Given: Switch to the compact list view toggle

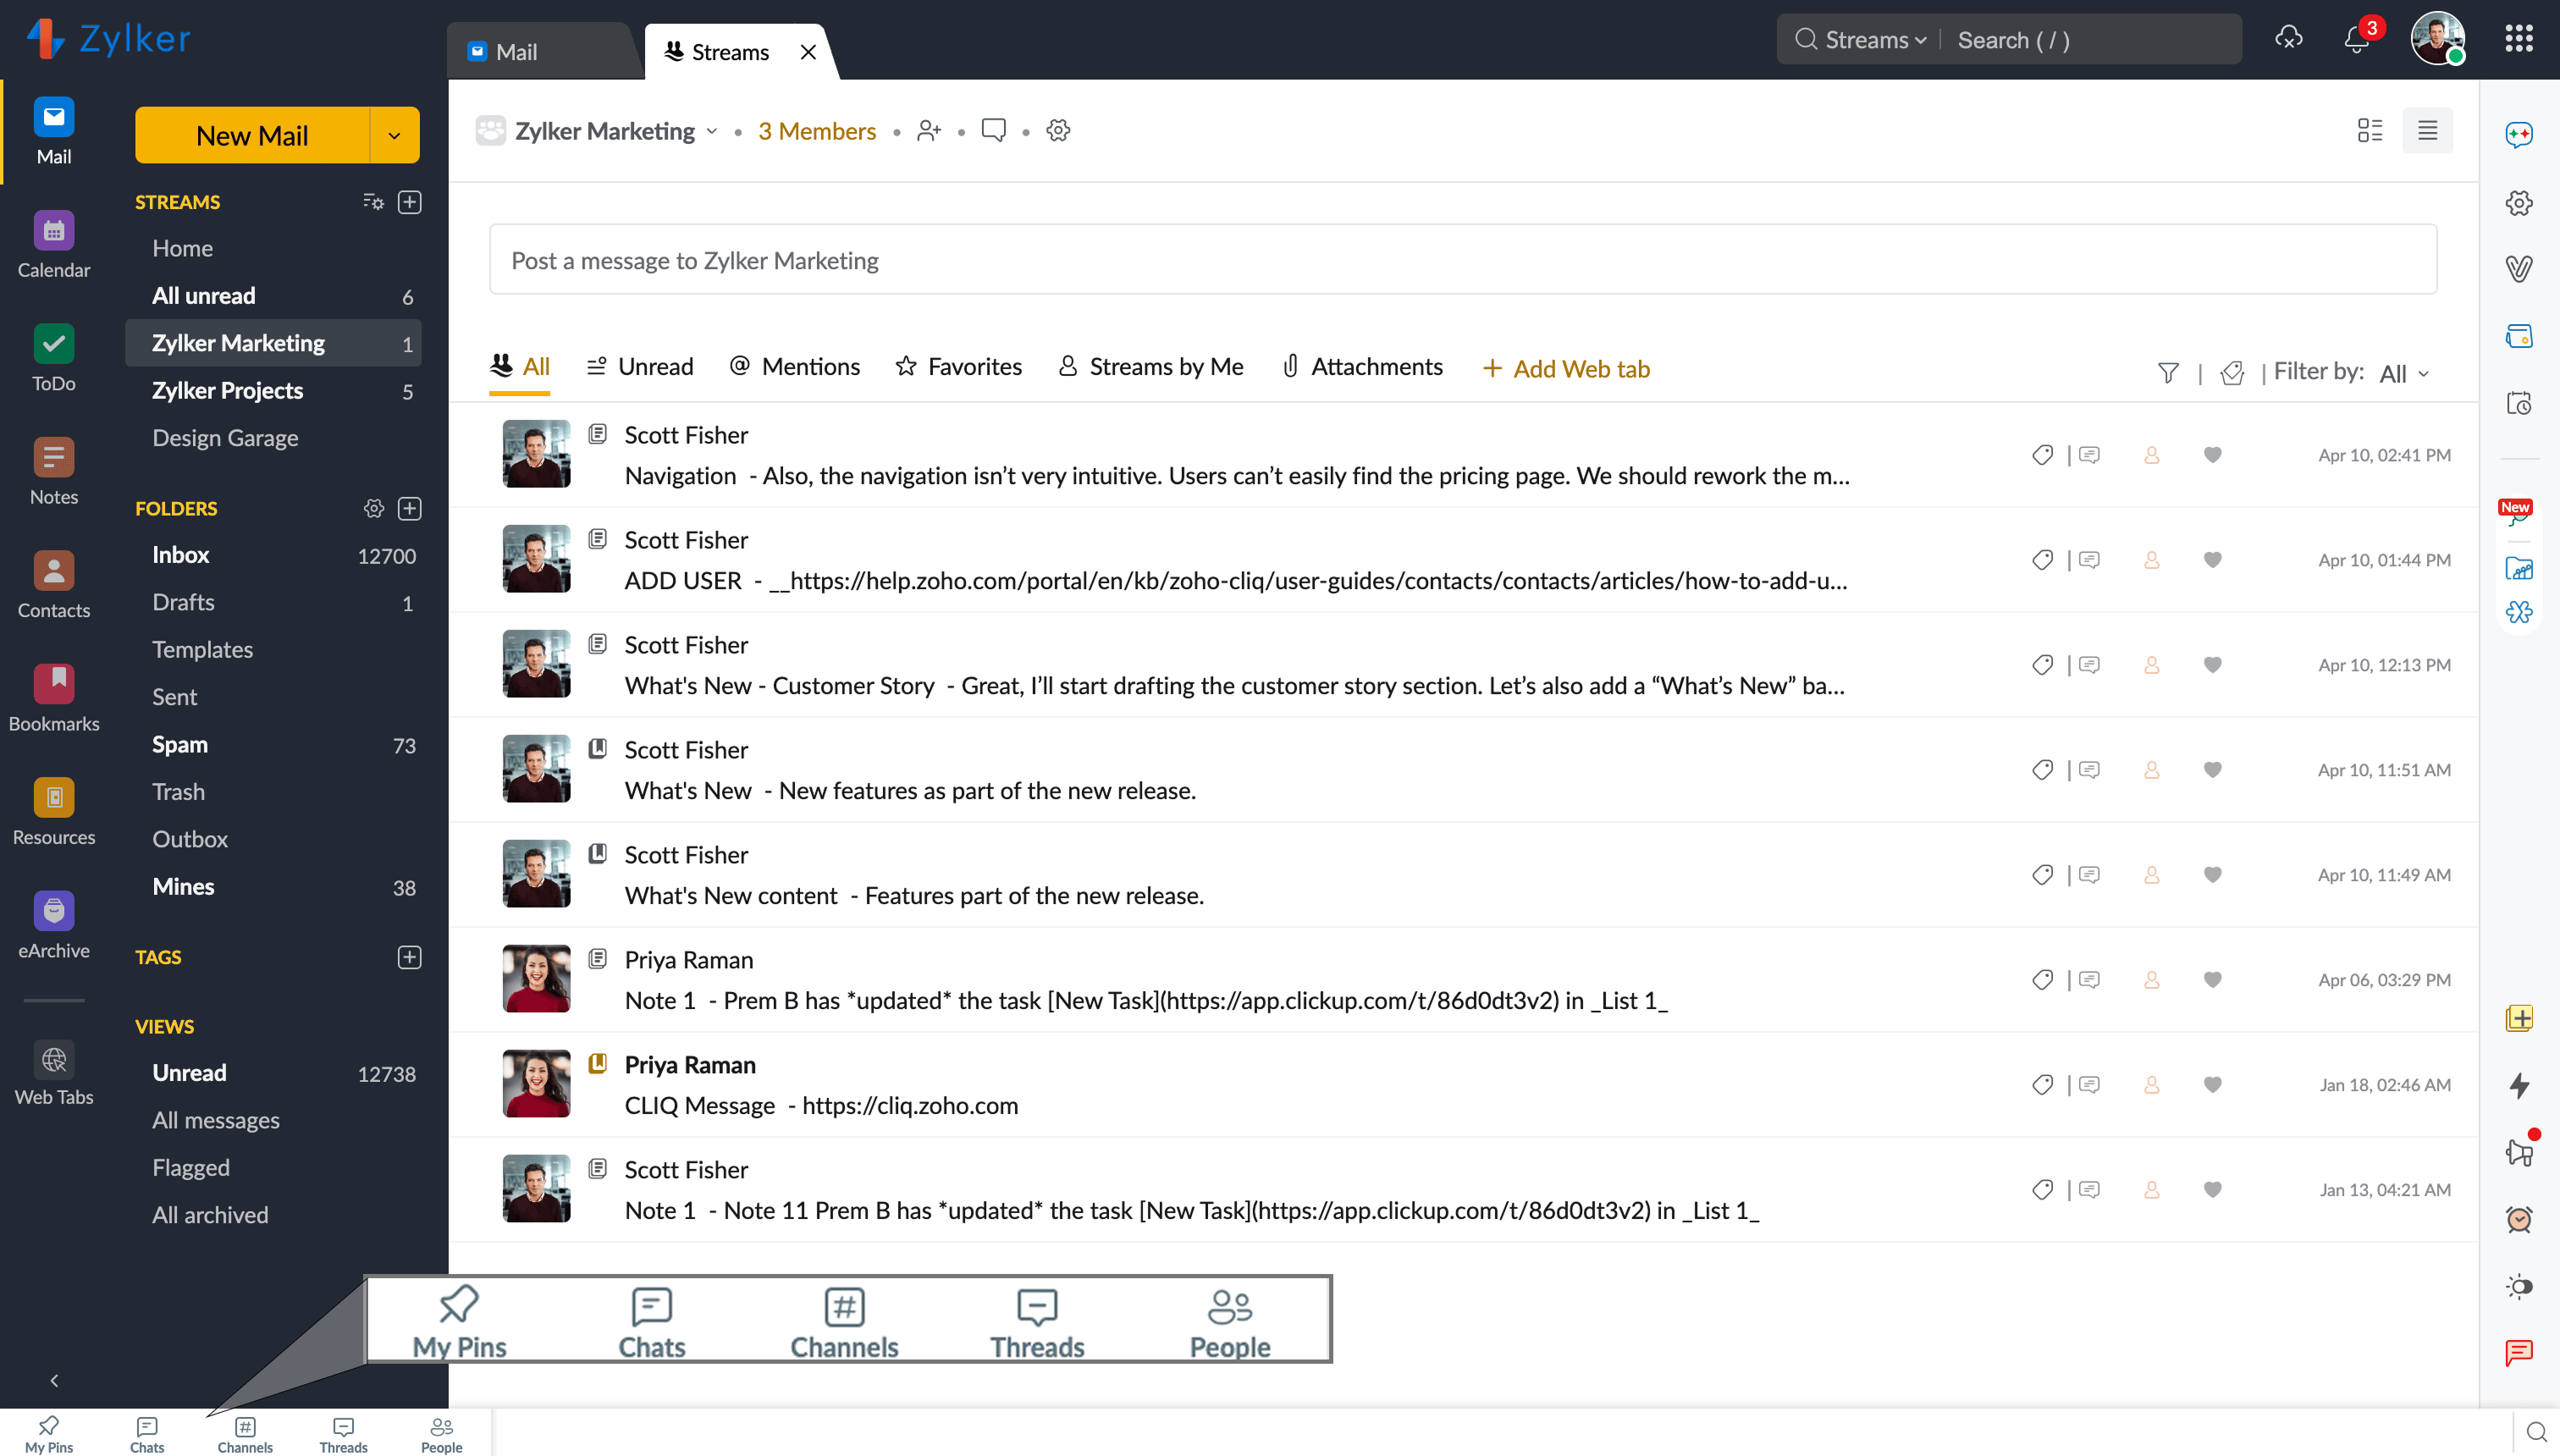Looking at the screenshot, I should click(2427, 131).
